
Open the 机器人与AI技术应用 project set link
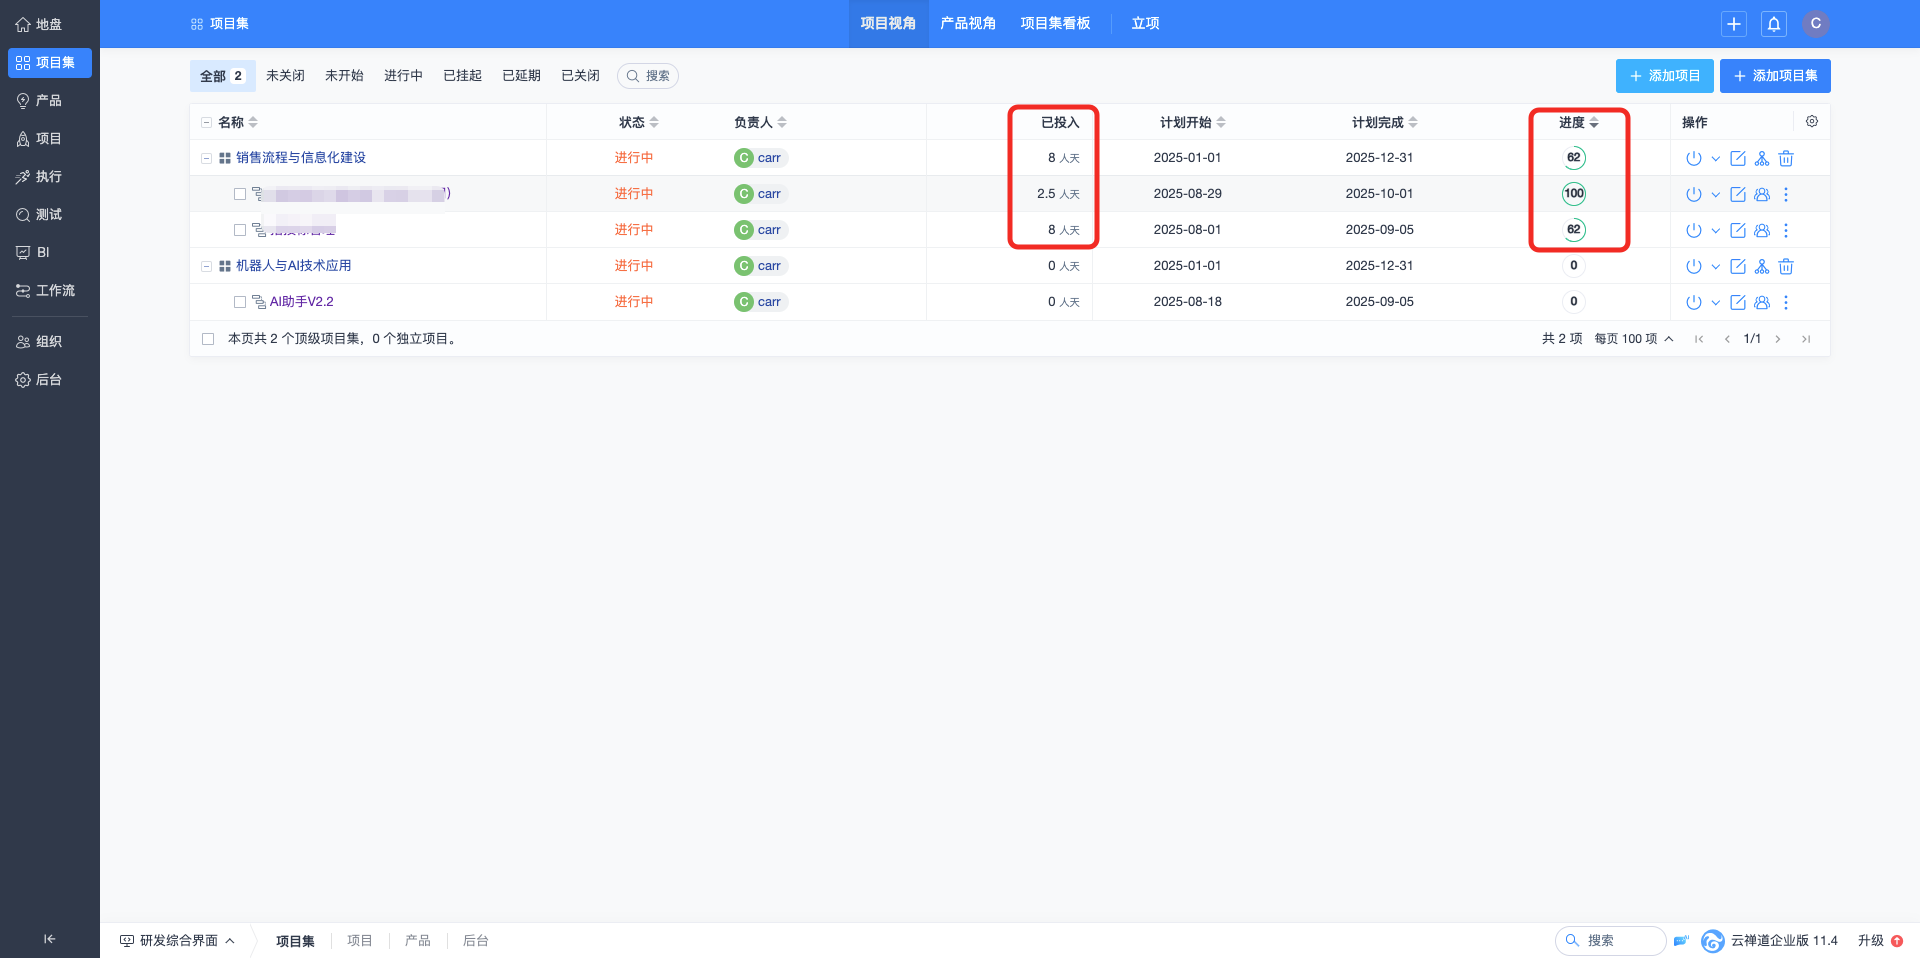[x=293, y=266]
